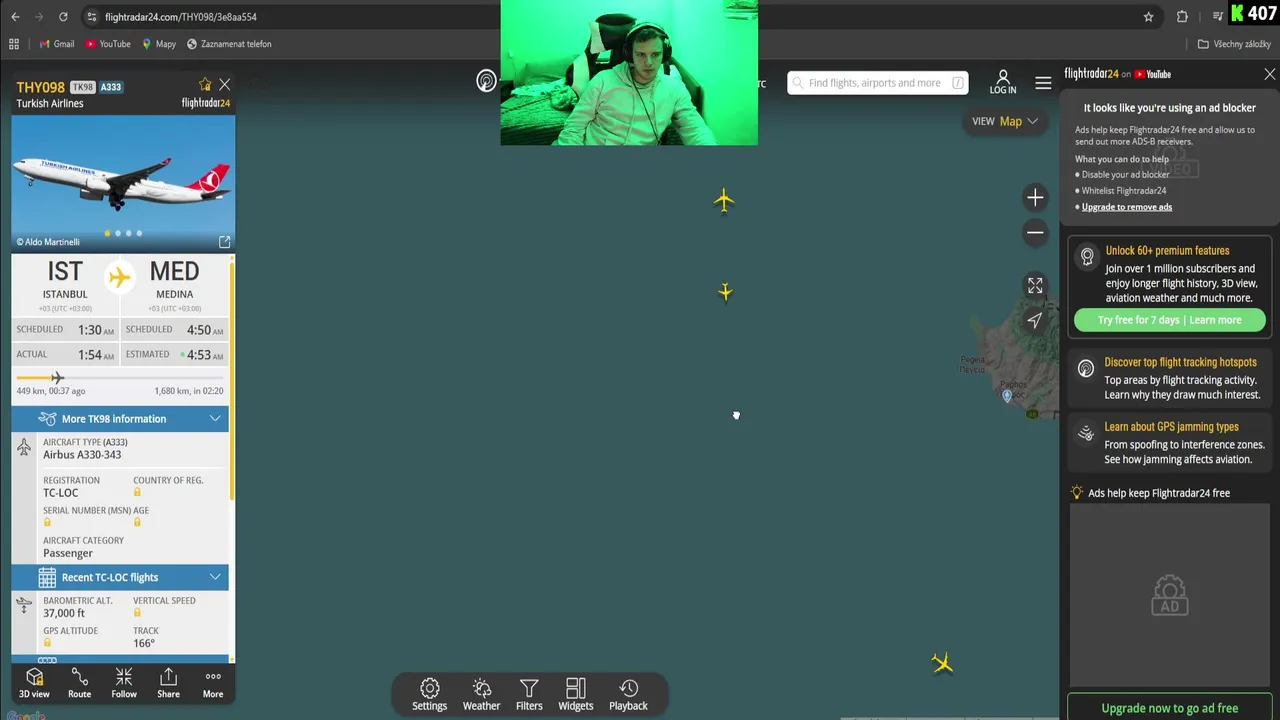Collapse the Recent TC-LOC flights section
1280x720 pixels.
pos(120,577)
